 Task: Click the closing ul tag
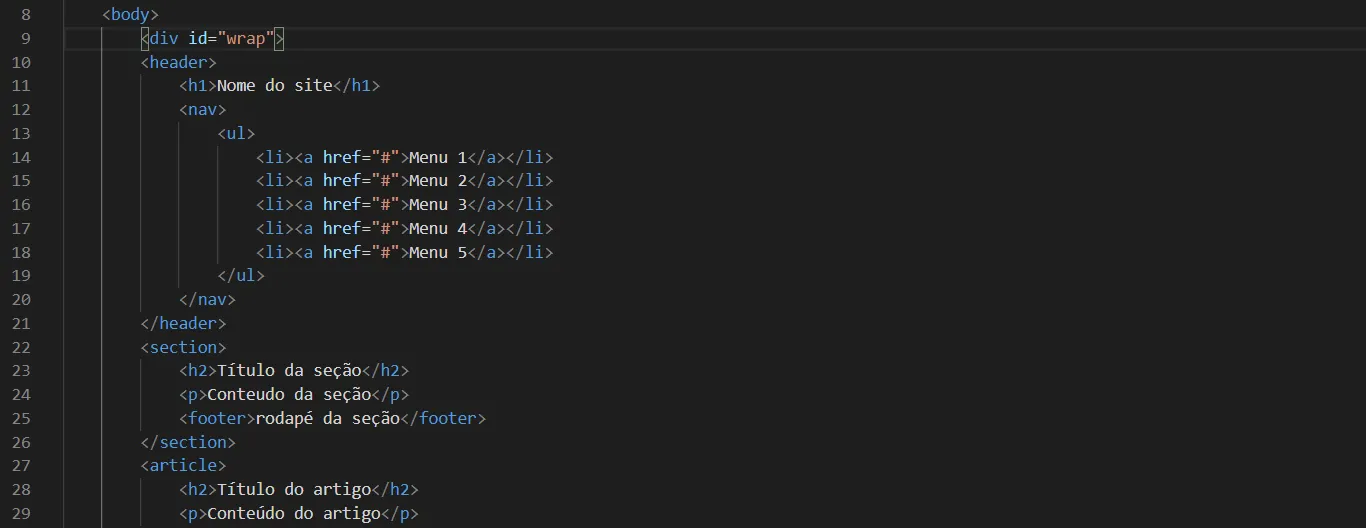pos(241,276)
